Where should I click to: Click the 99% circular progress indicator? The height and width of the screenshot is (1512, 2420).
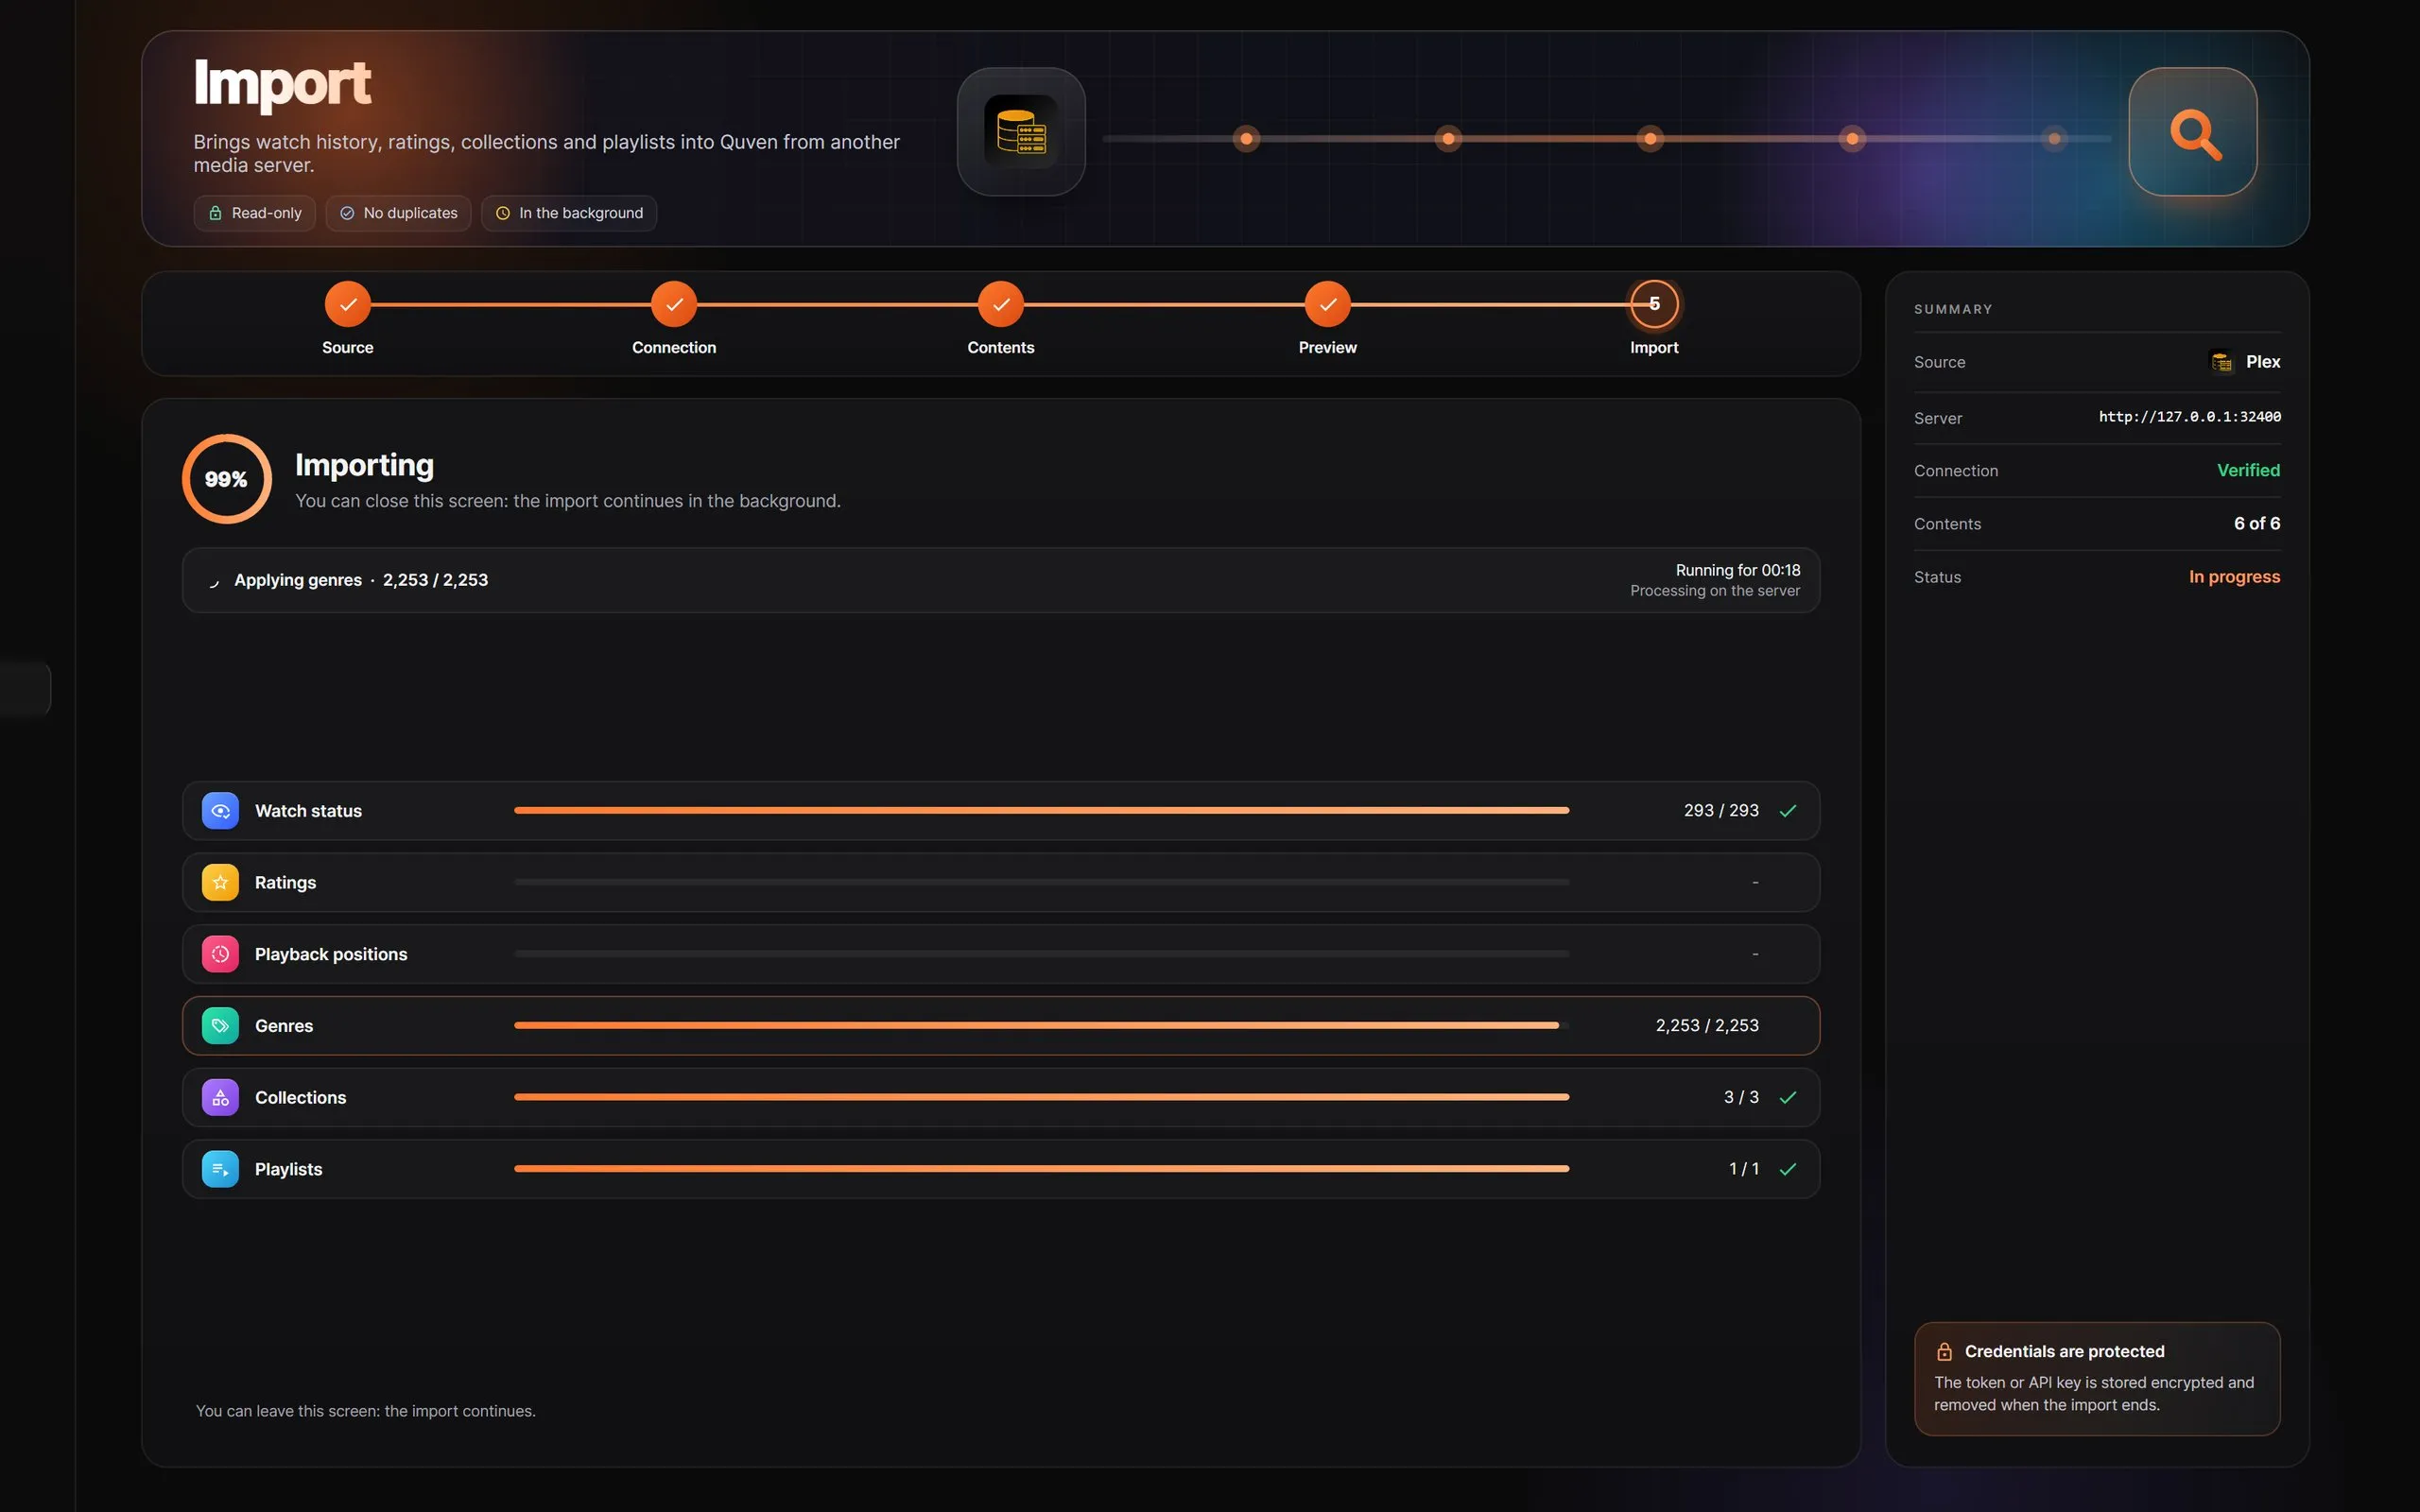point(227,479)
